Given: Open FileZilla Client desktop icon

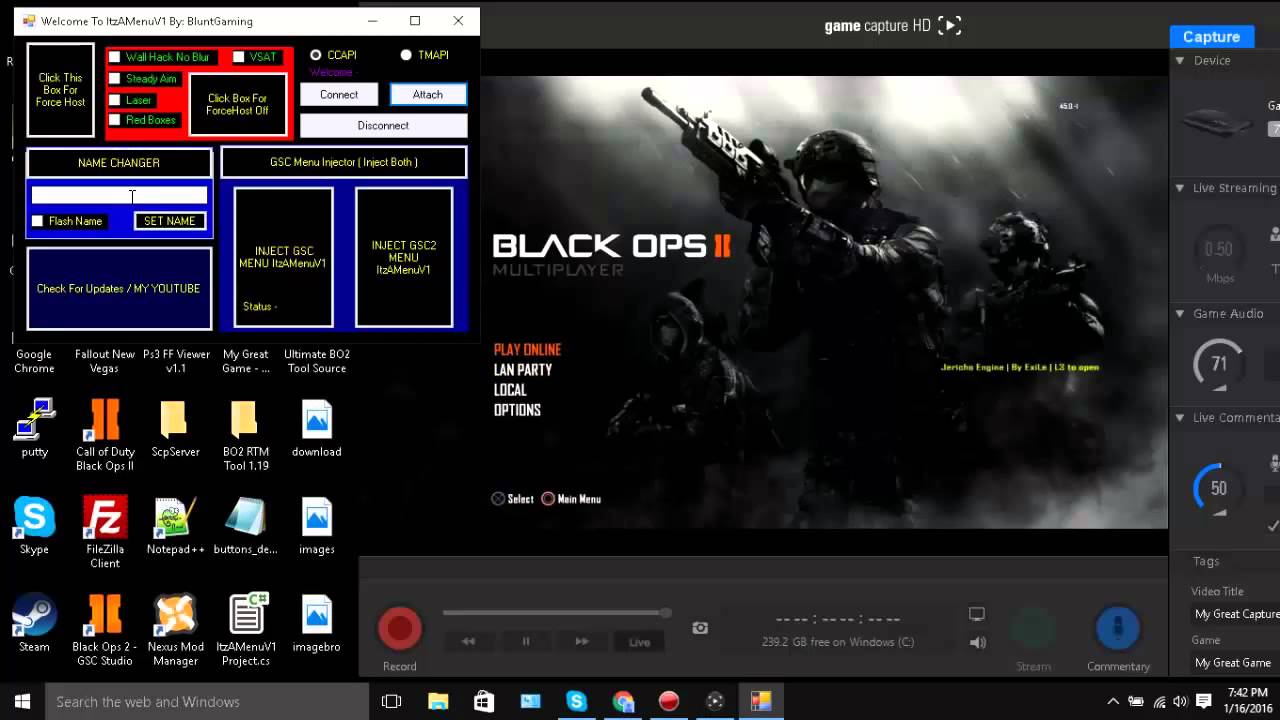Looking at the screenshot, I should [x=105, y=532].
